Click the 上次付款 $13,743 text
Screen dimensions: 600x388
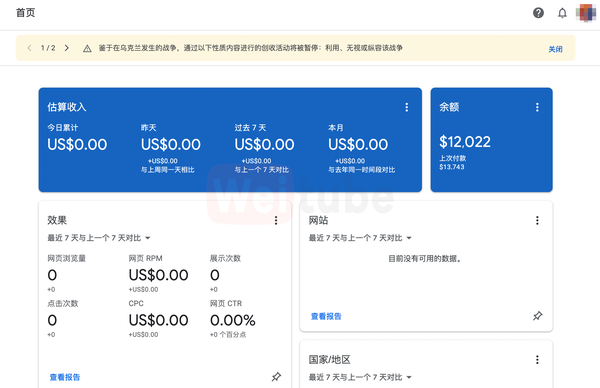tap(452, 163)
